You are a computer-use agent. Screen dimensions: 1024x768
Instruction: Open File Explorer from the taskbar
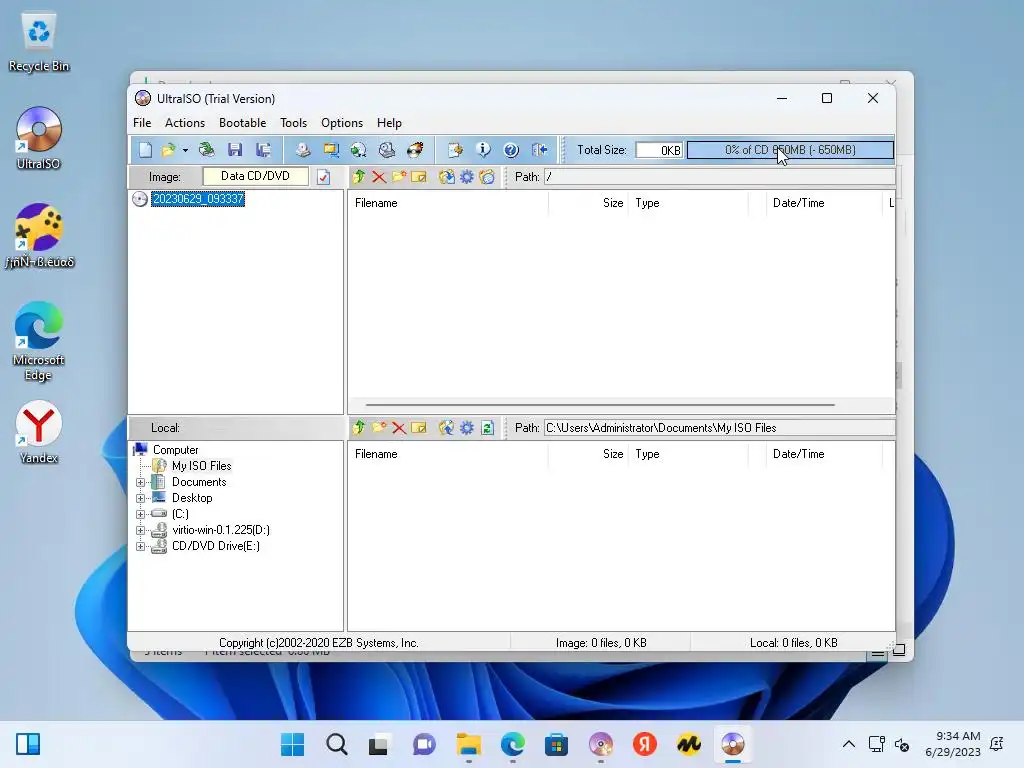click(x=468, y=744)
